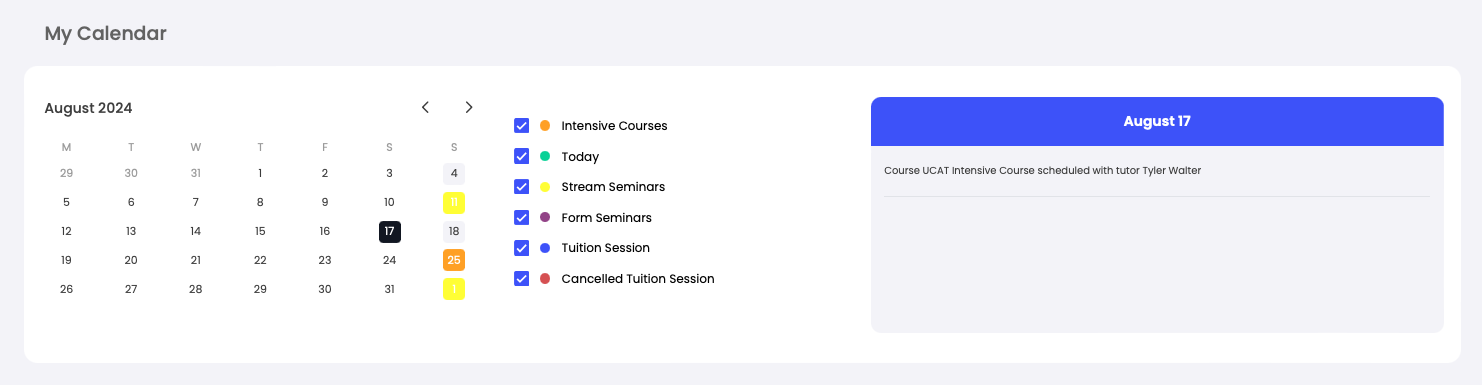The width and height of the screenshot is (1482, 385).
Task: Click the orange Intensive Courses dot
Action: (x=545, y=126)
